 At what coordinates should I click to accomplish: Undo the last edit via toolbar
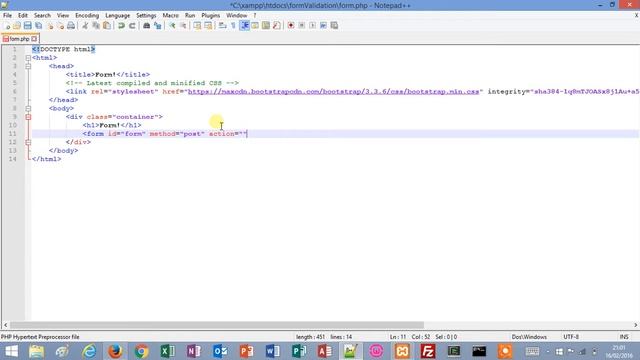point(121,26)
